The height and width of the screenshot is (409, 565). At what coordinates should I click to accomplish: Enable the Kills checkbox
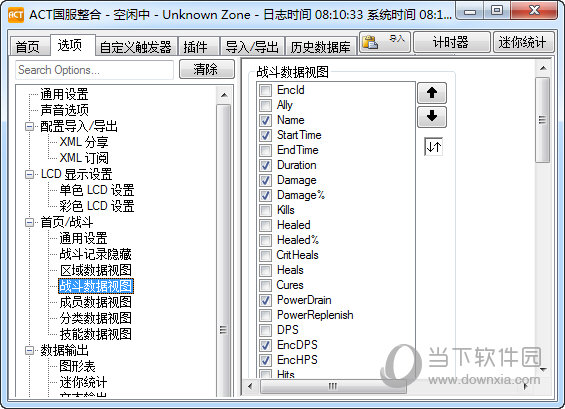pos(265,210)
